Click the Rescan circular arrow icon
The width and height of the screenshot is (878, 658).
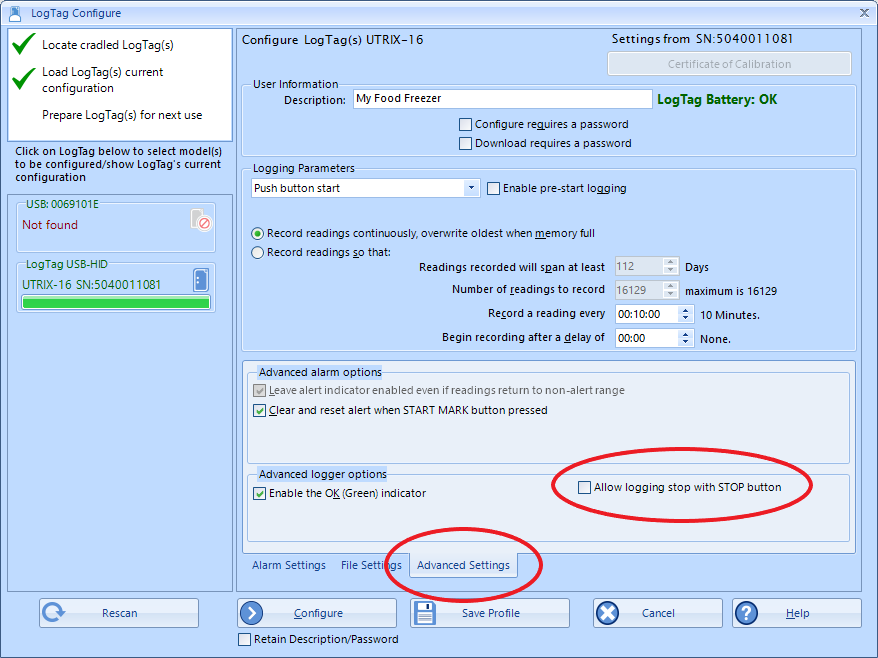coord(54,613)
